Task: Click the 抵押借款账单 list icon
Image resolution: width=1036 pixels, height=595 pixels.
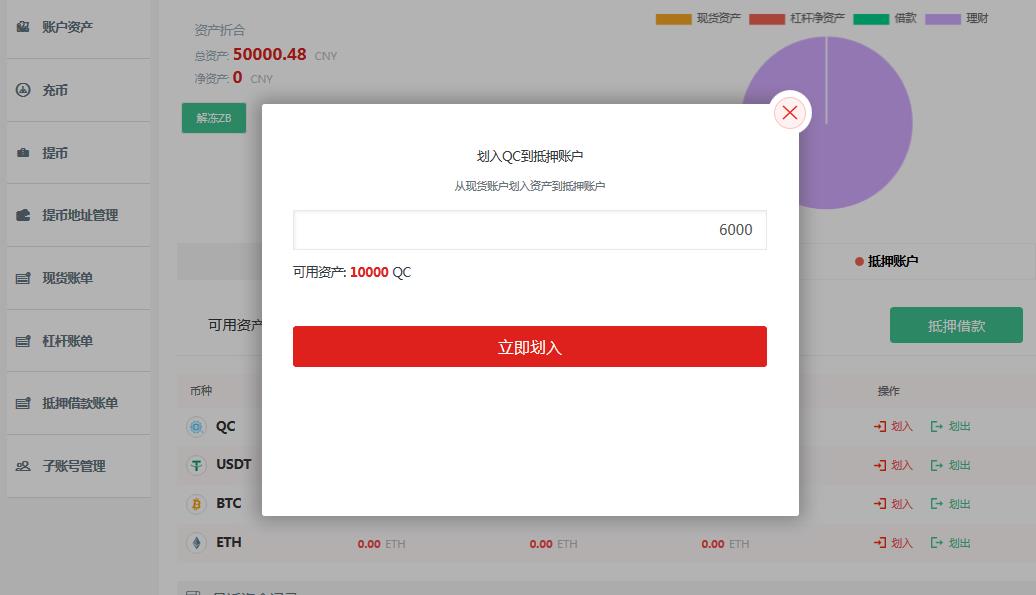Action: tap(23, 403)
